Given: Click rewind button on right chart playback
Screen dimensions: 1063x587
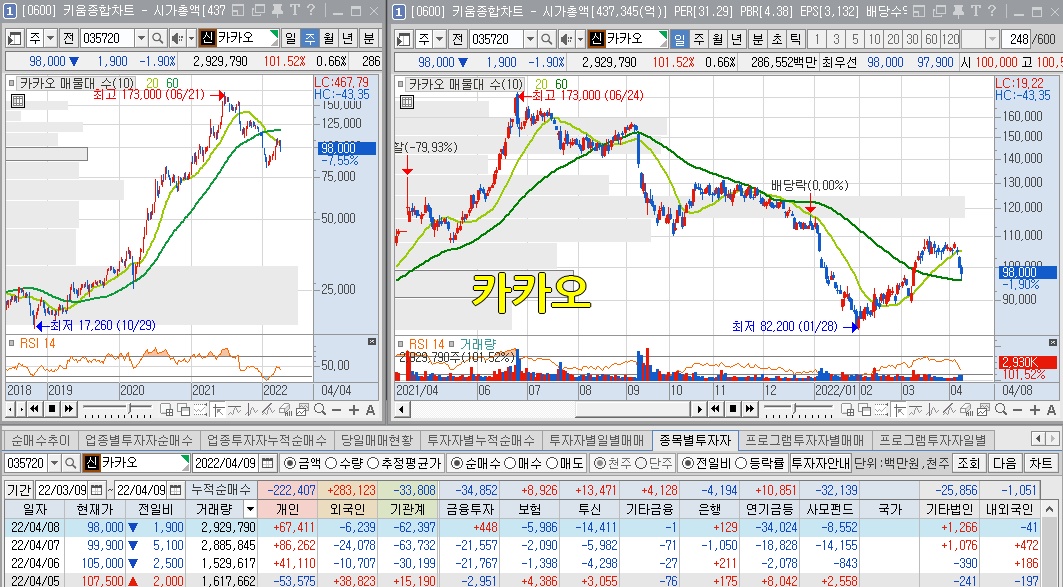Looking at the screenshot, I should (716, 409).
